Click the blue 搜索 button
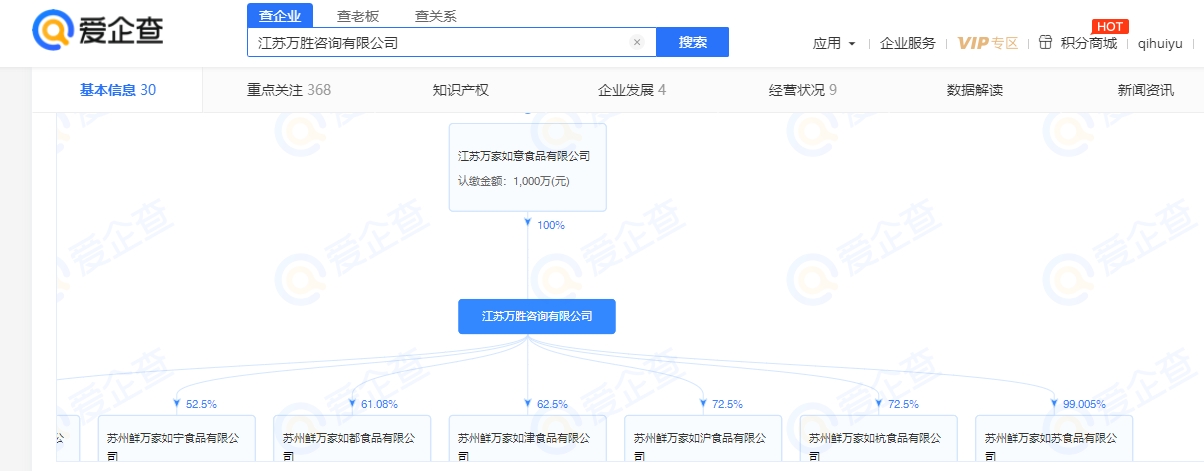Viewport: 1204px width, 471px height. click(x=692, y=42)
